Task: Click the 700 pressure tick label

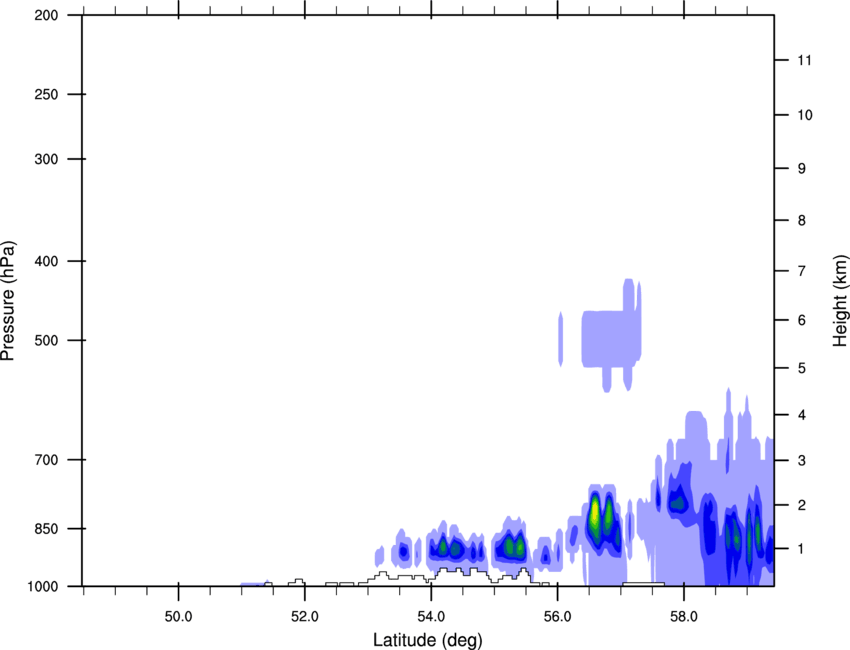Action: coord(46,459)
